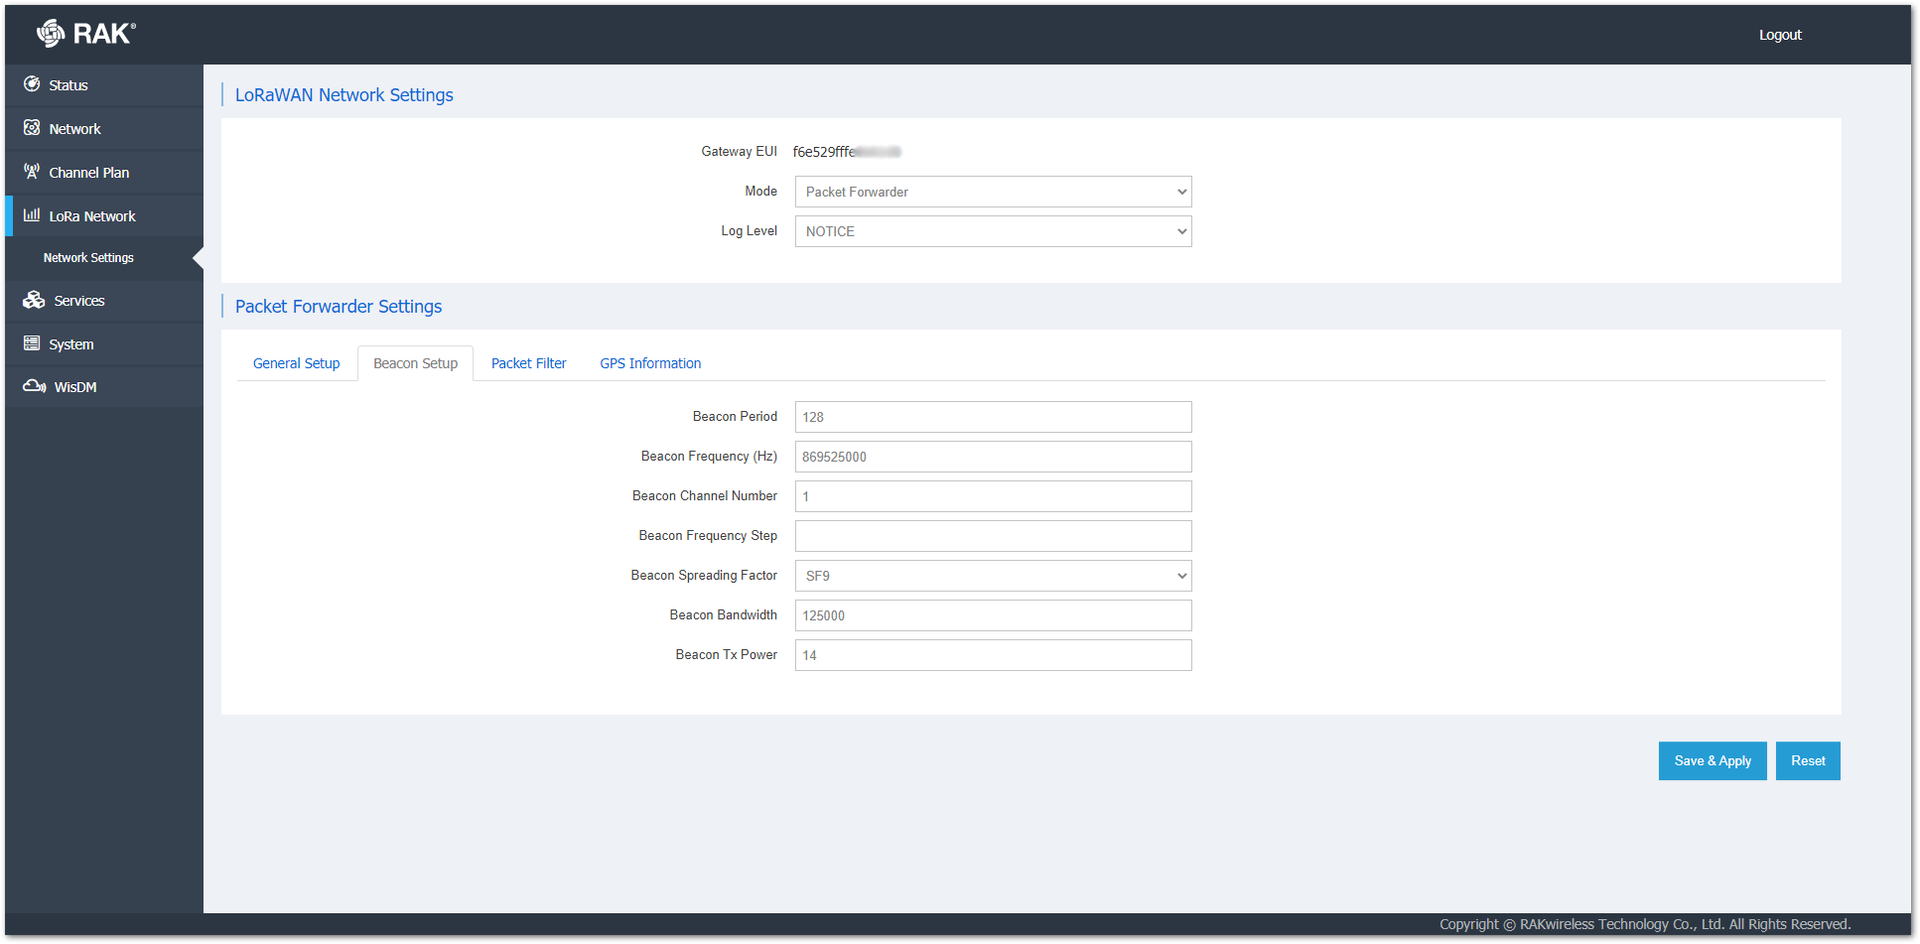The image size is (1920, 944).
Task: Click the Beacon Tx Power field
Action: (993, 655)
